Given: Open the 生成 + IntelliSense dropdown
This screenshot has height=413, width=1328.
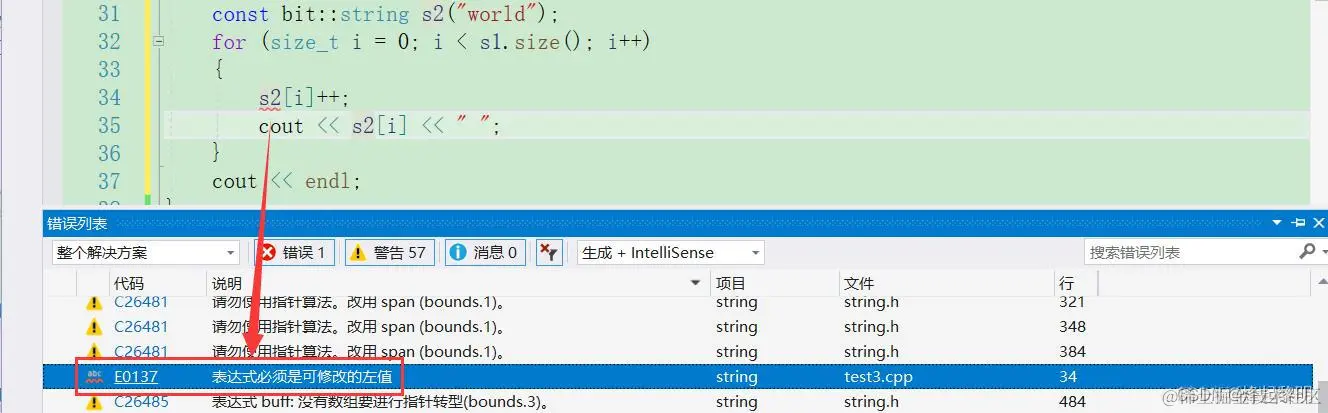Looking at the screenshot, I should tap(670, 252).
